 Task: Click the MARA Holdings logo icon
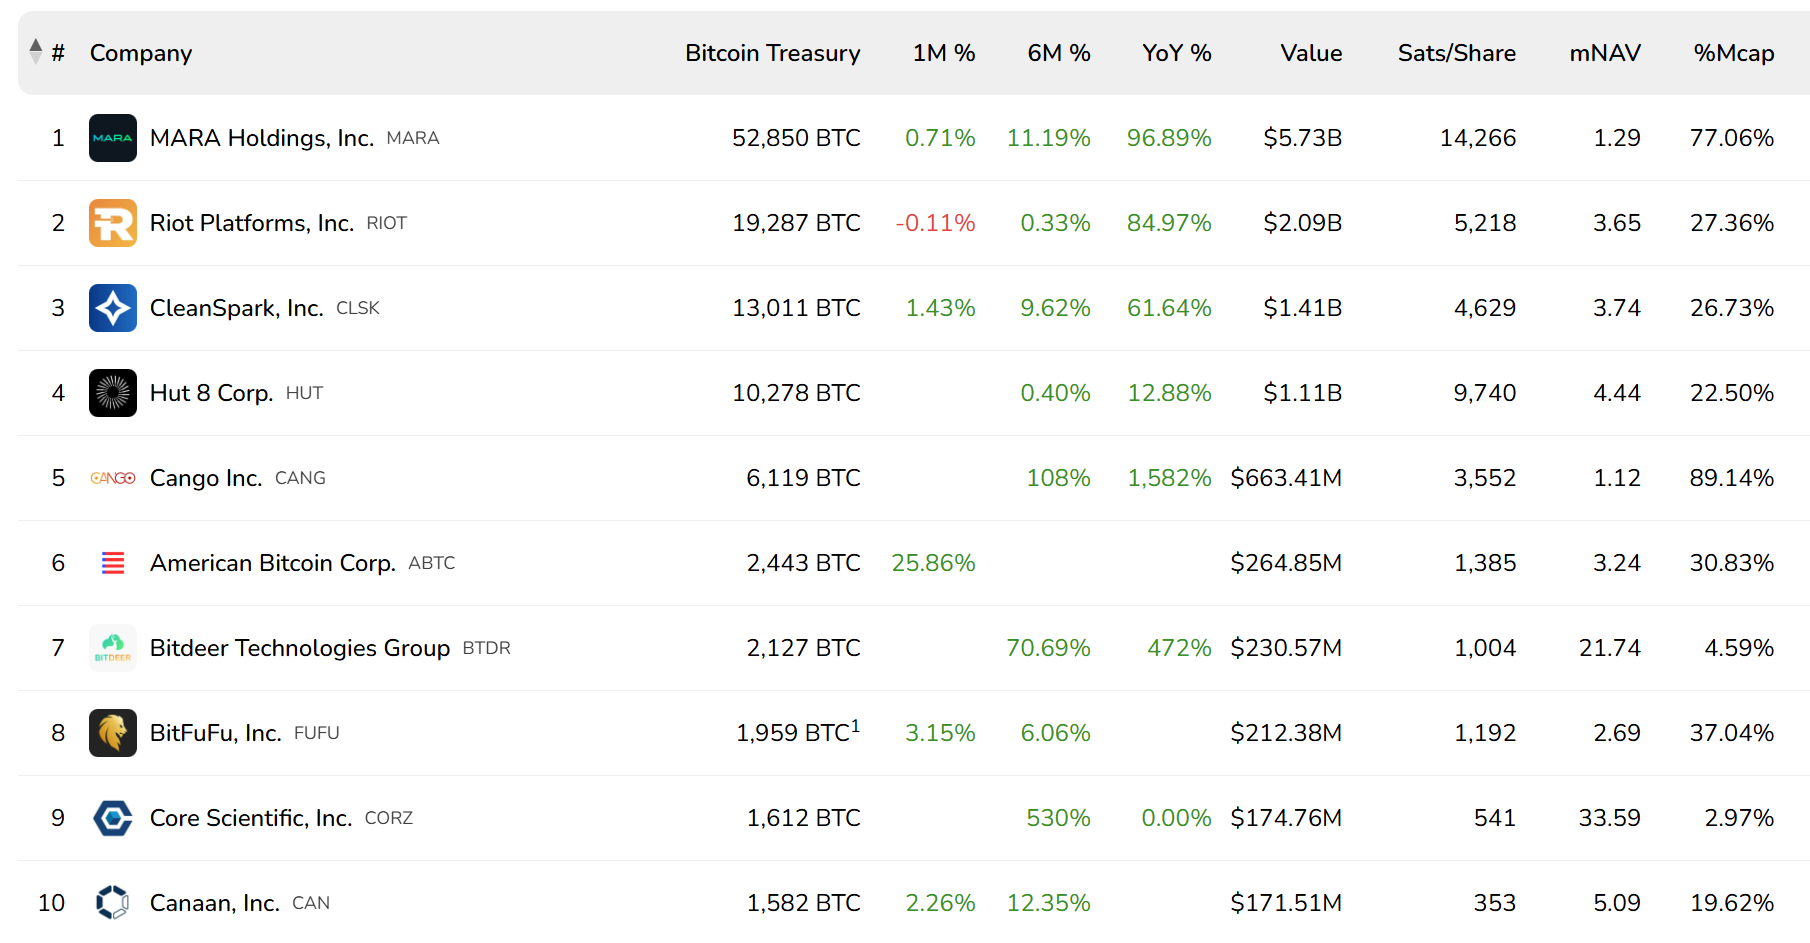coord(112,138)
